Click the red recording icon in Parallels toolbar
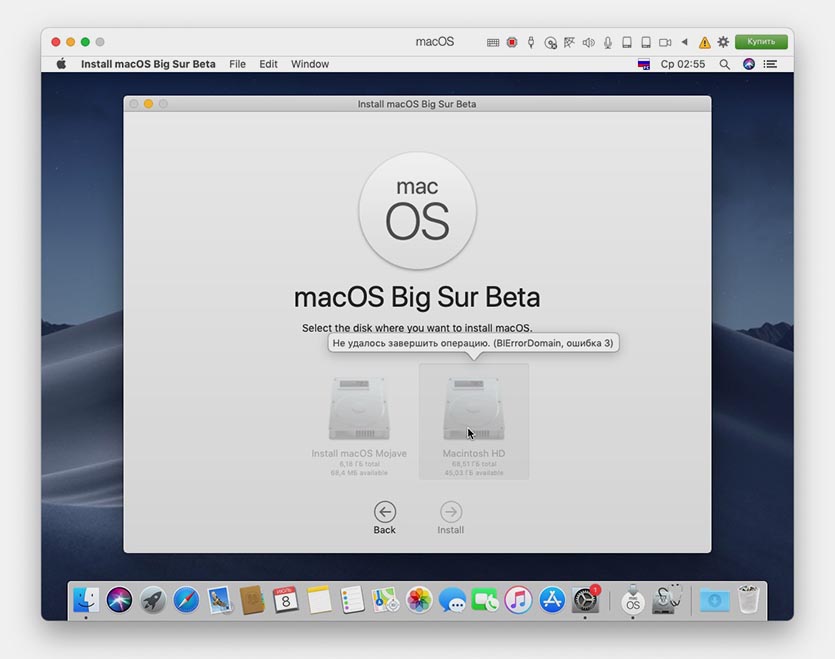The width and height of the screenshot is (835, 659). pyautogui.click(x=511, y=42)
